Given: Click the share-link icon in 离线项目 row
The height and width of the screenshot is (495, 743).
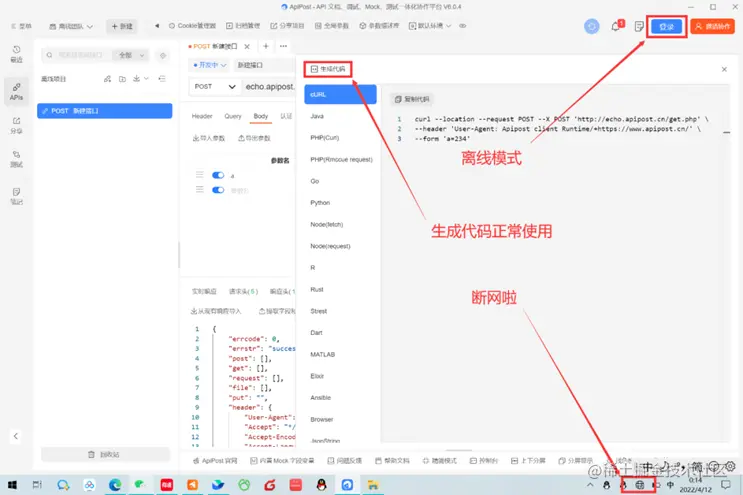Looking at the screenshot, I should (108, 79).
